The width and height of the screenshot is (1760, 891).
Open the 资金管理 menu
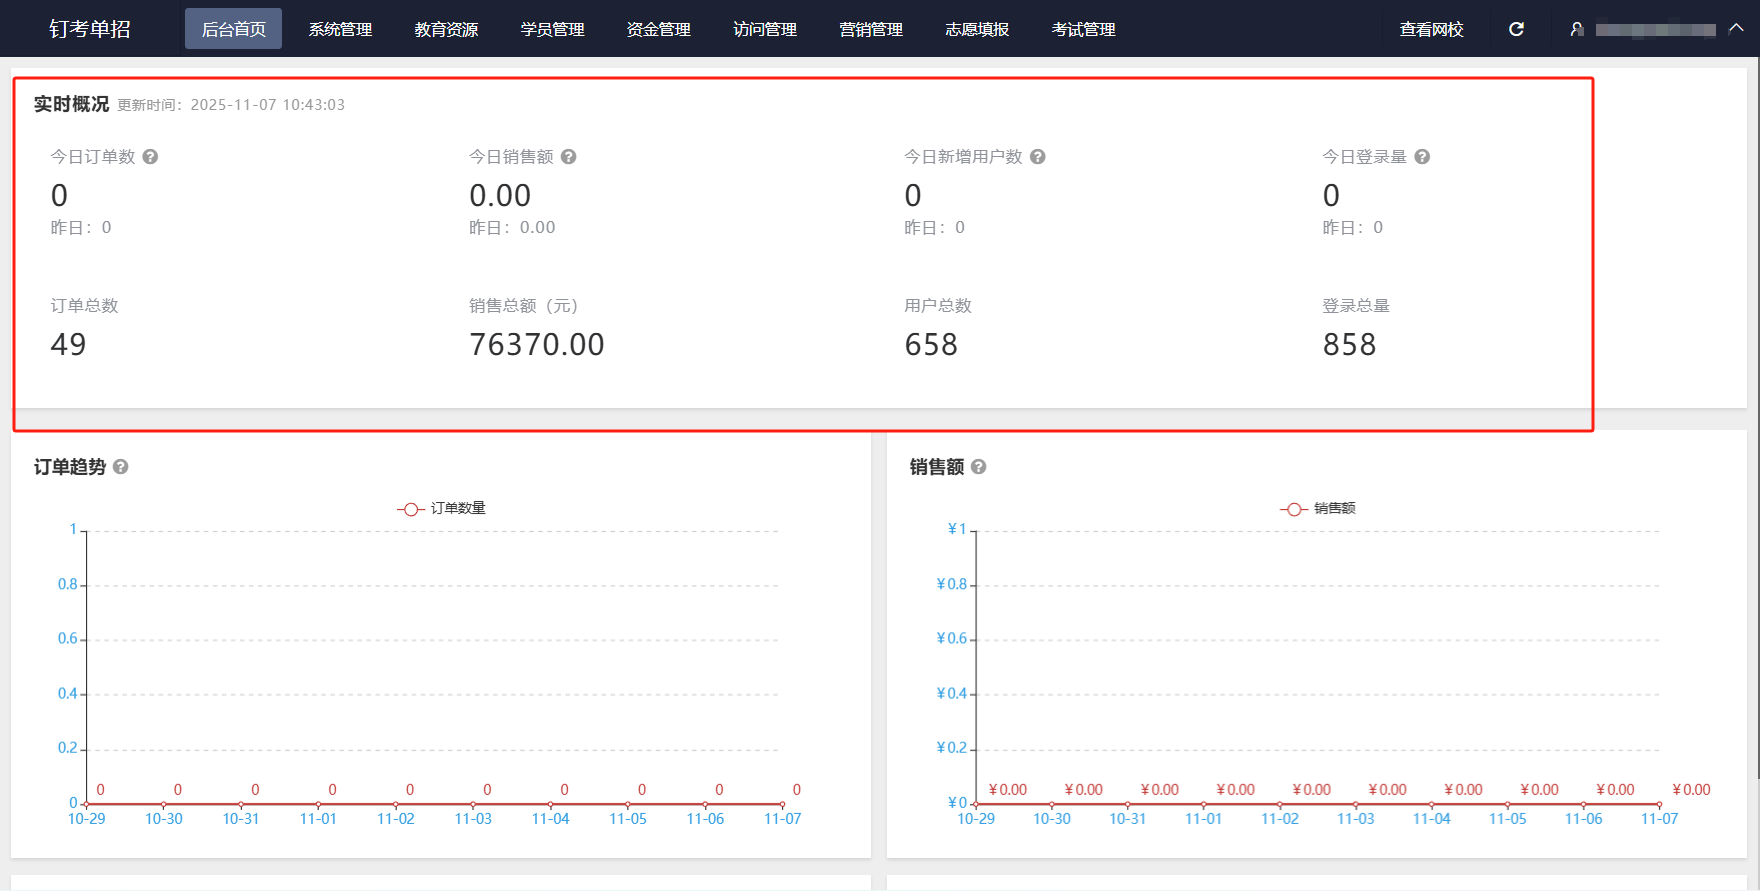coord(658,29)
